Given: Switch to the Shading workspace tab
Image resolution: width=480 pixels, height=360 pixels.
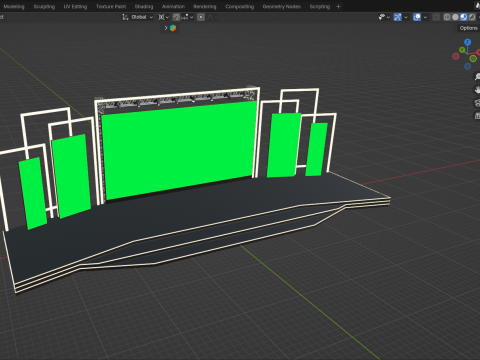Looking at the screenshot, I should click(144, 7).
